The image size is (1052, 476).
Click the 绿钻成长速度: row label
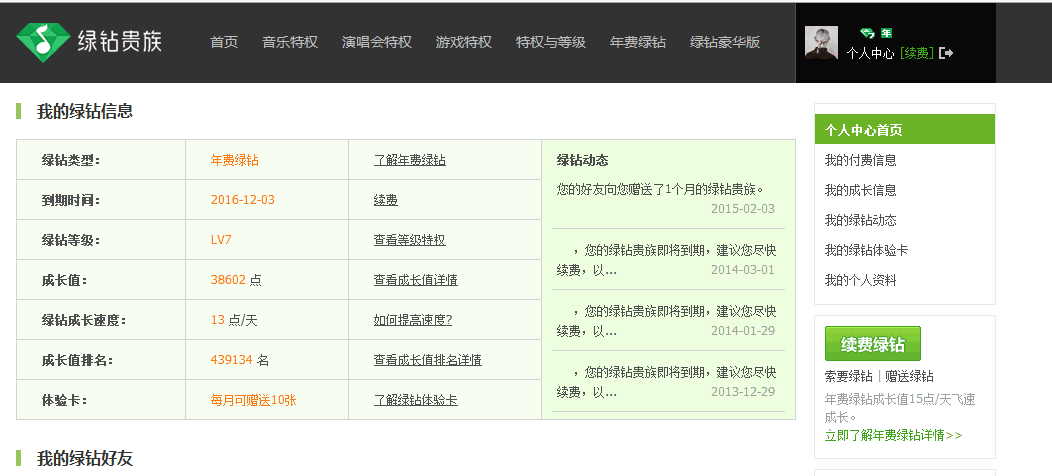[84, 320]
